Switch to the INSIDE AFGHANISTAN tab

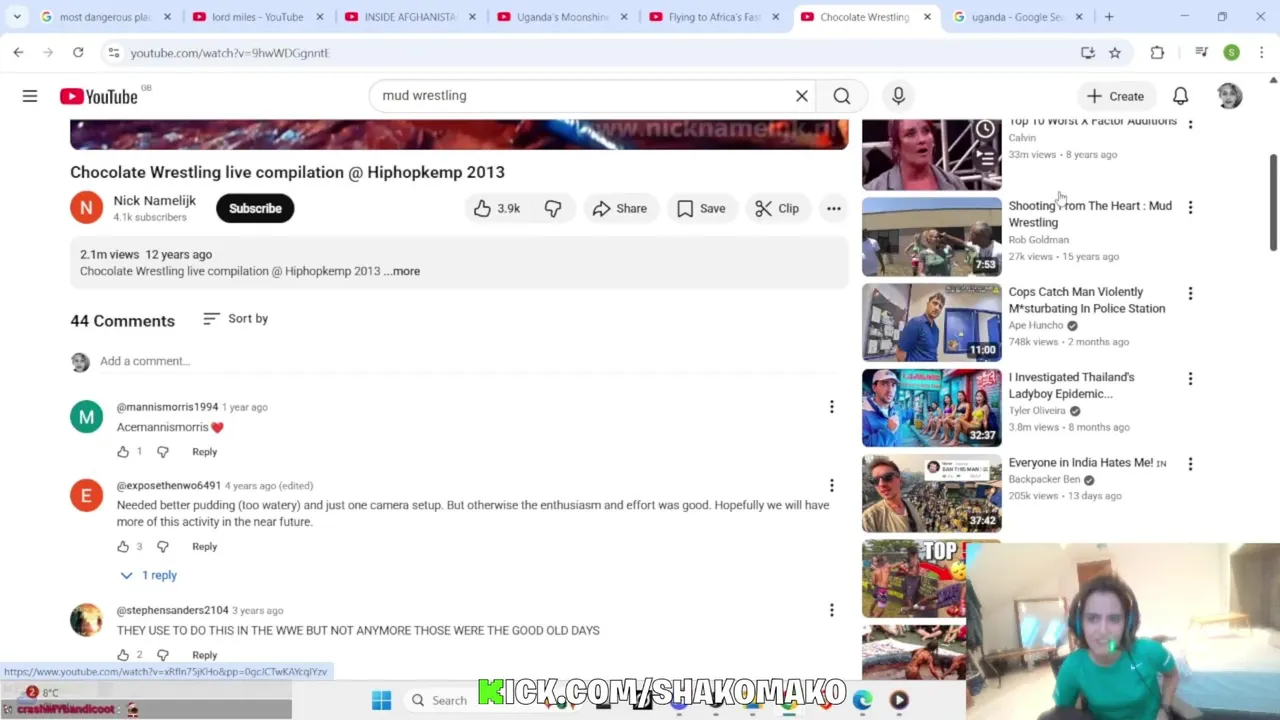(409, 17)
